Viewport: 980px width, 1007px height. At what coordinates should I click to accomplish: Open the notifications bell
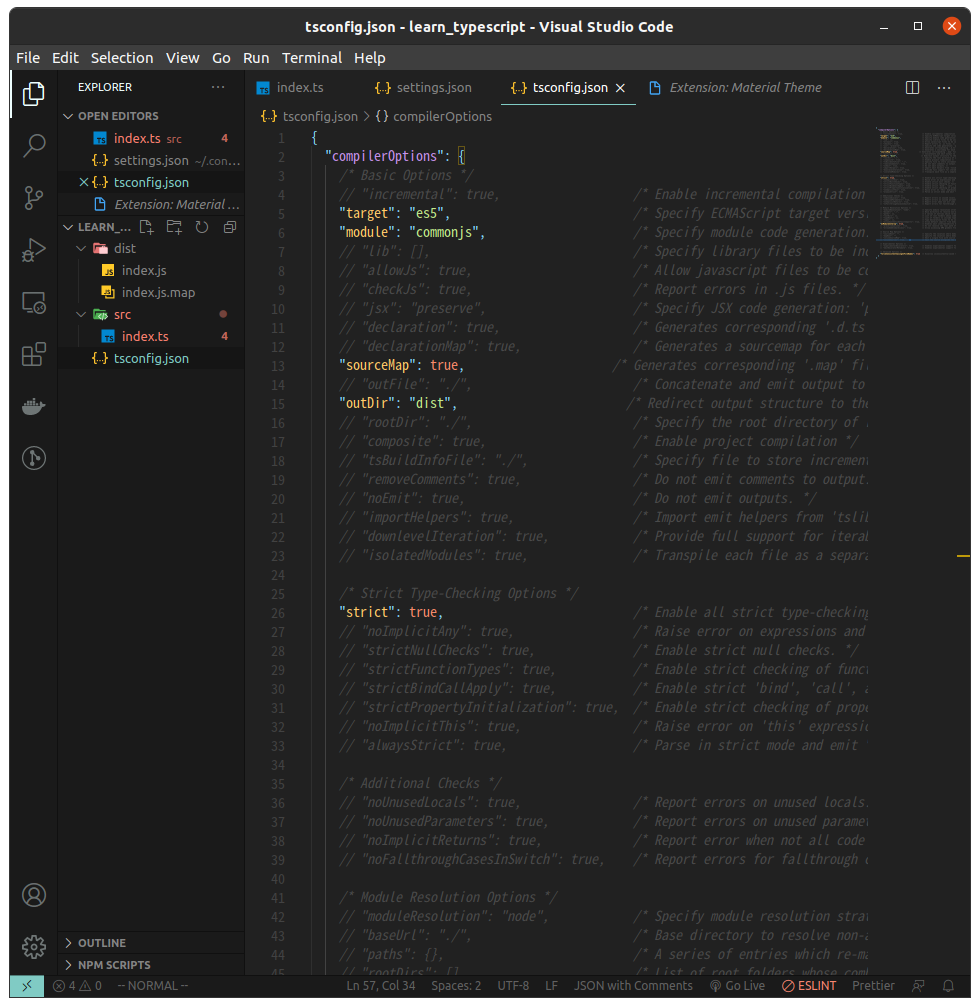[x=948, y=986]
